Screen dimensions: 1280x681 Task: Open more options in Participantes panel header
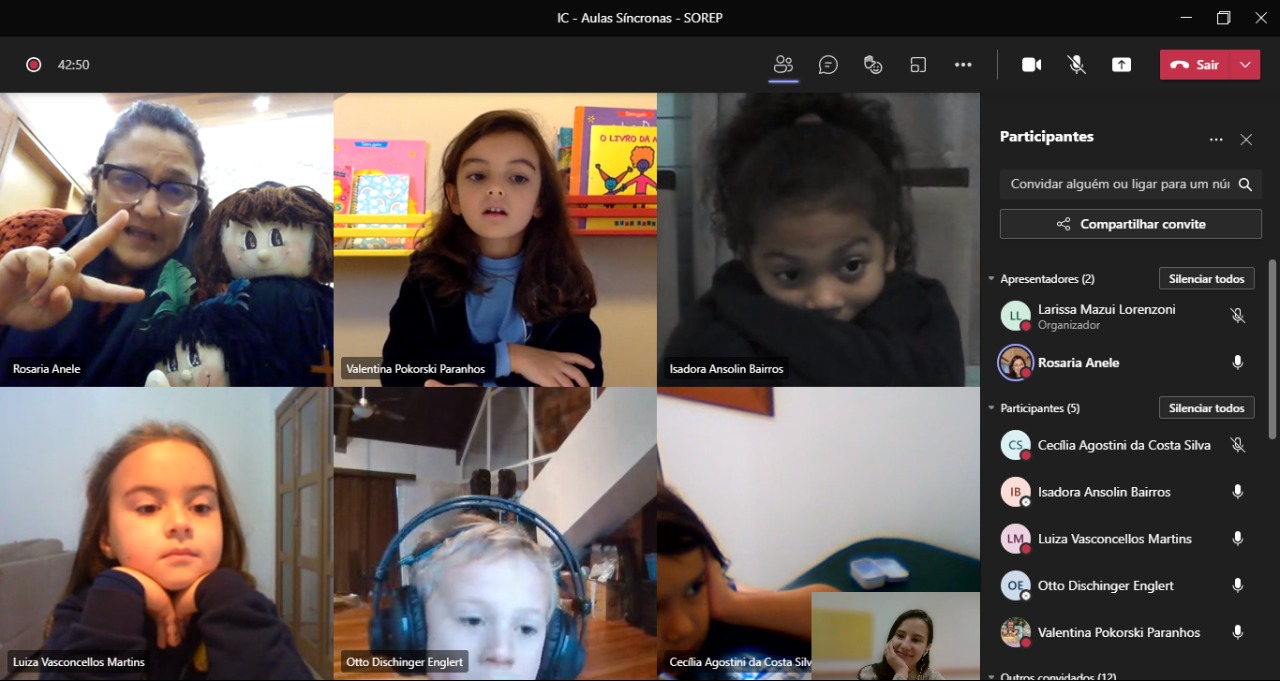[x=1216, y=140]
